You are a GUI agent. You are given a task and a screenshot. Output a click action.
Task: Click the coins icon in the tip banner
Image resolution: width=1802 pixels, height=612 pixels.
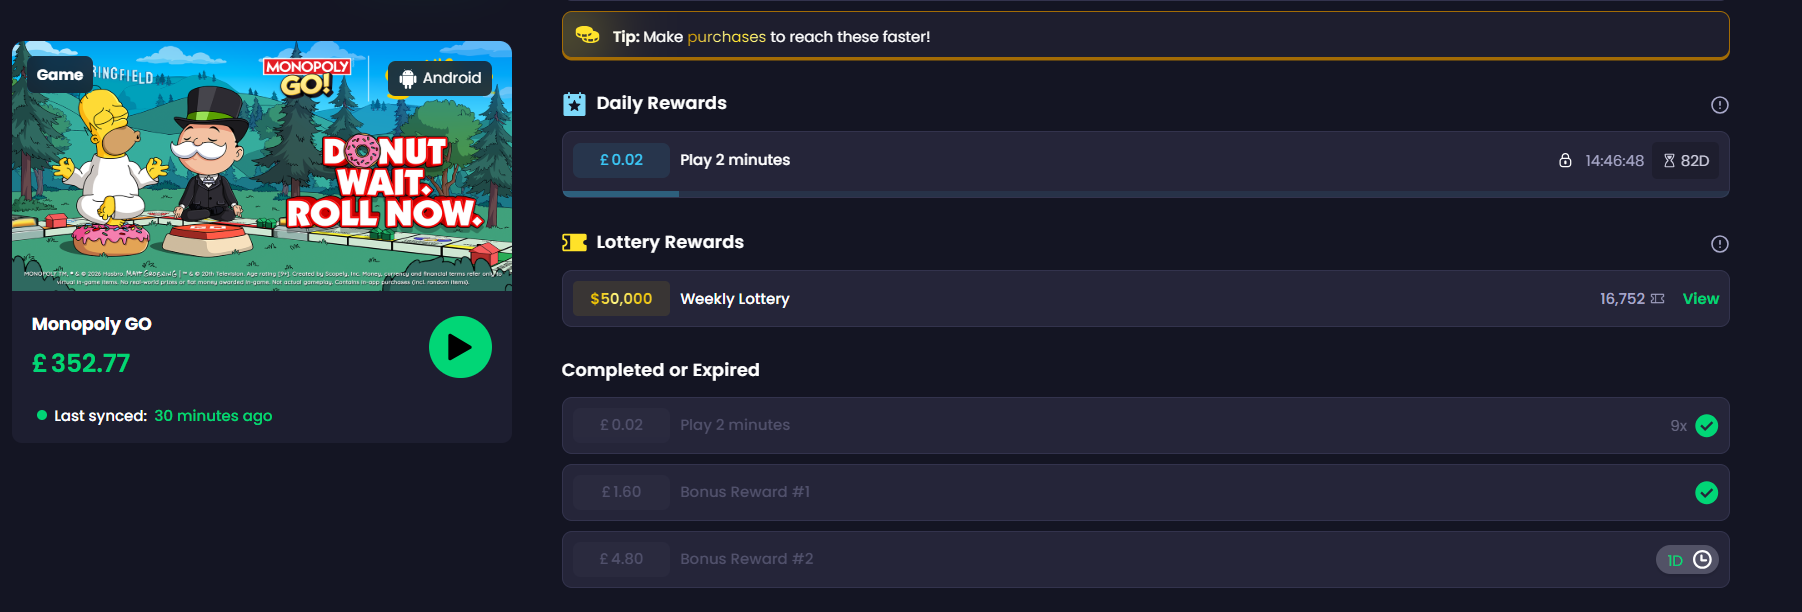pos(587,36)
